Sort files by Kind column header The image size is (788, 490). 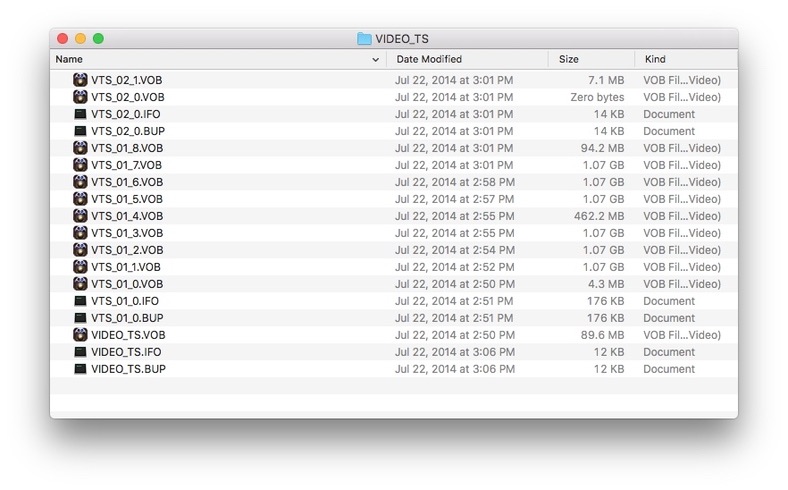coord(686,59)
